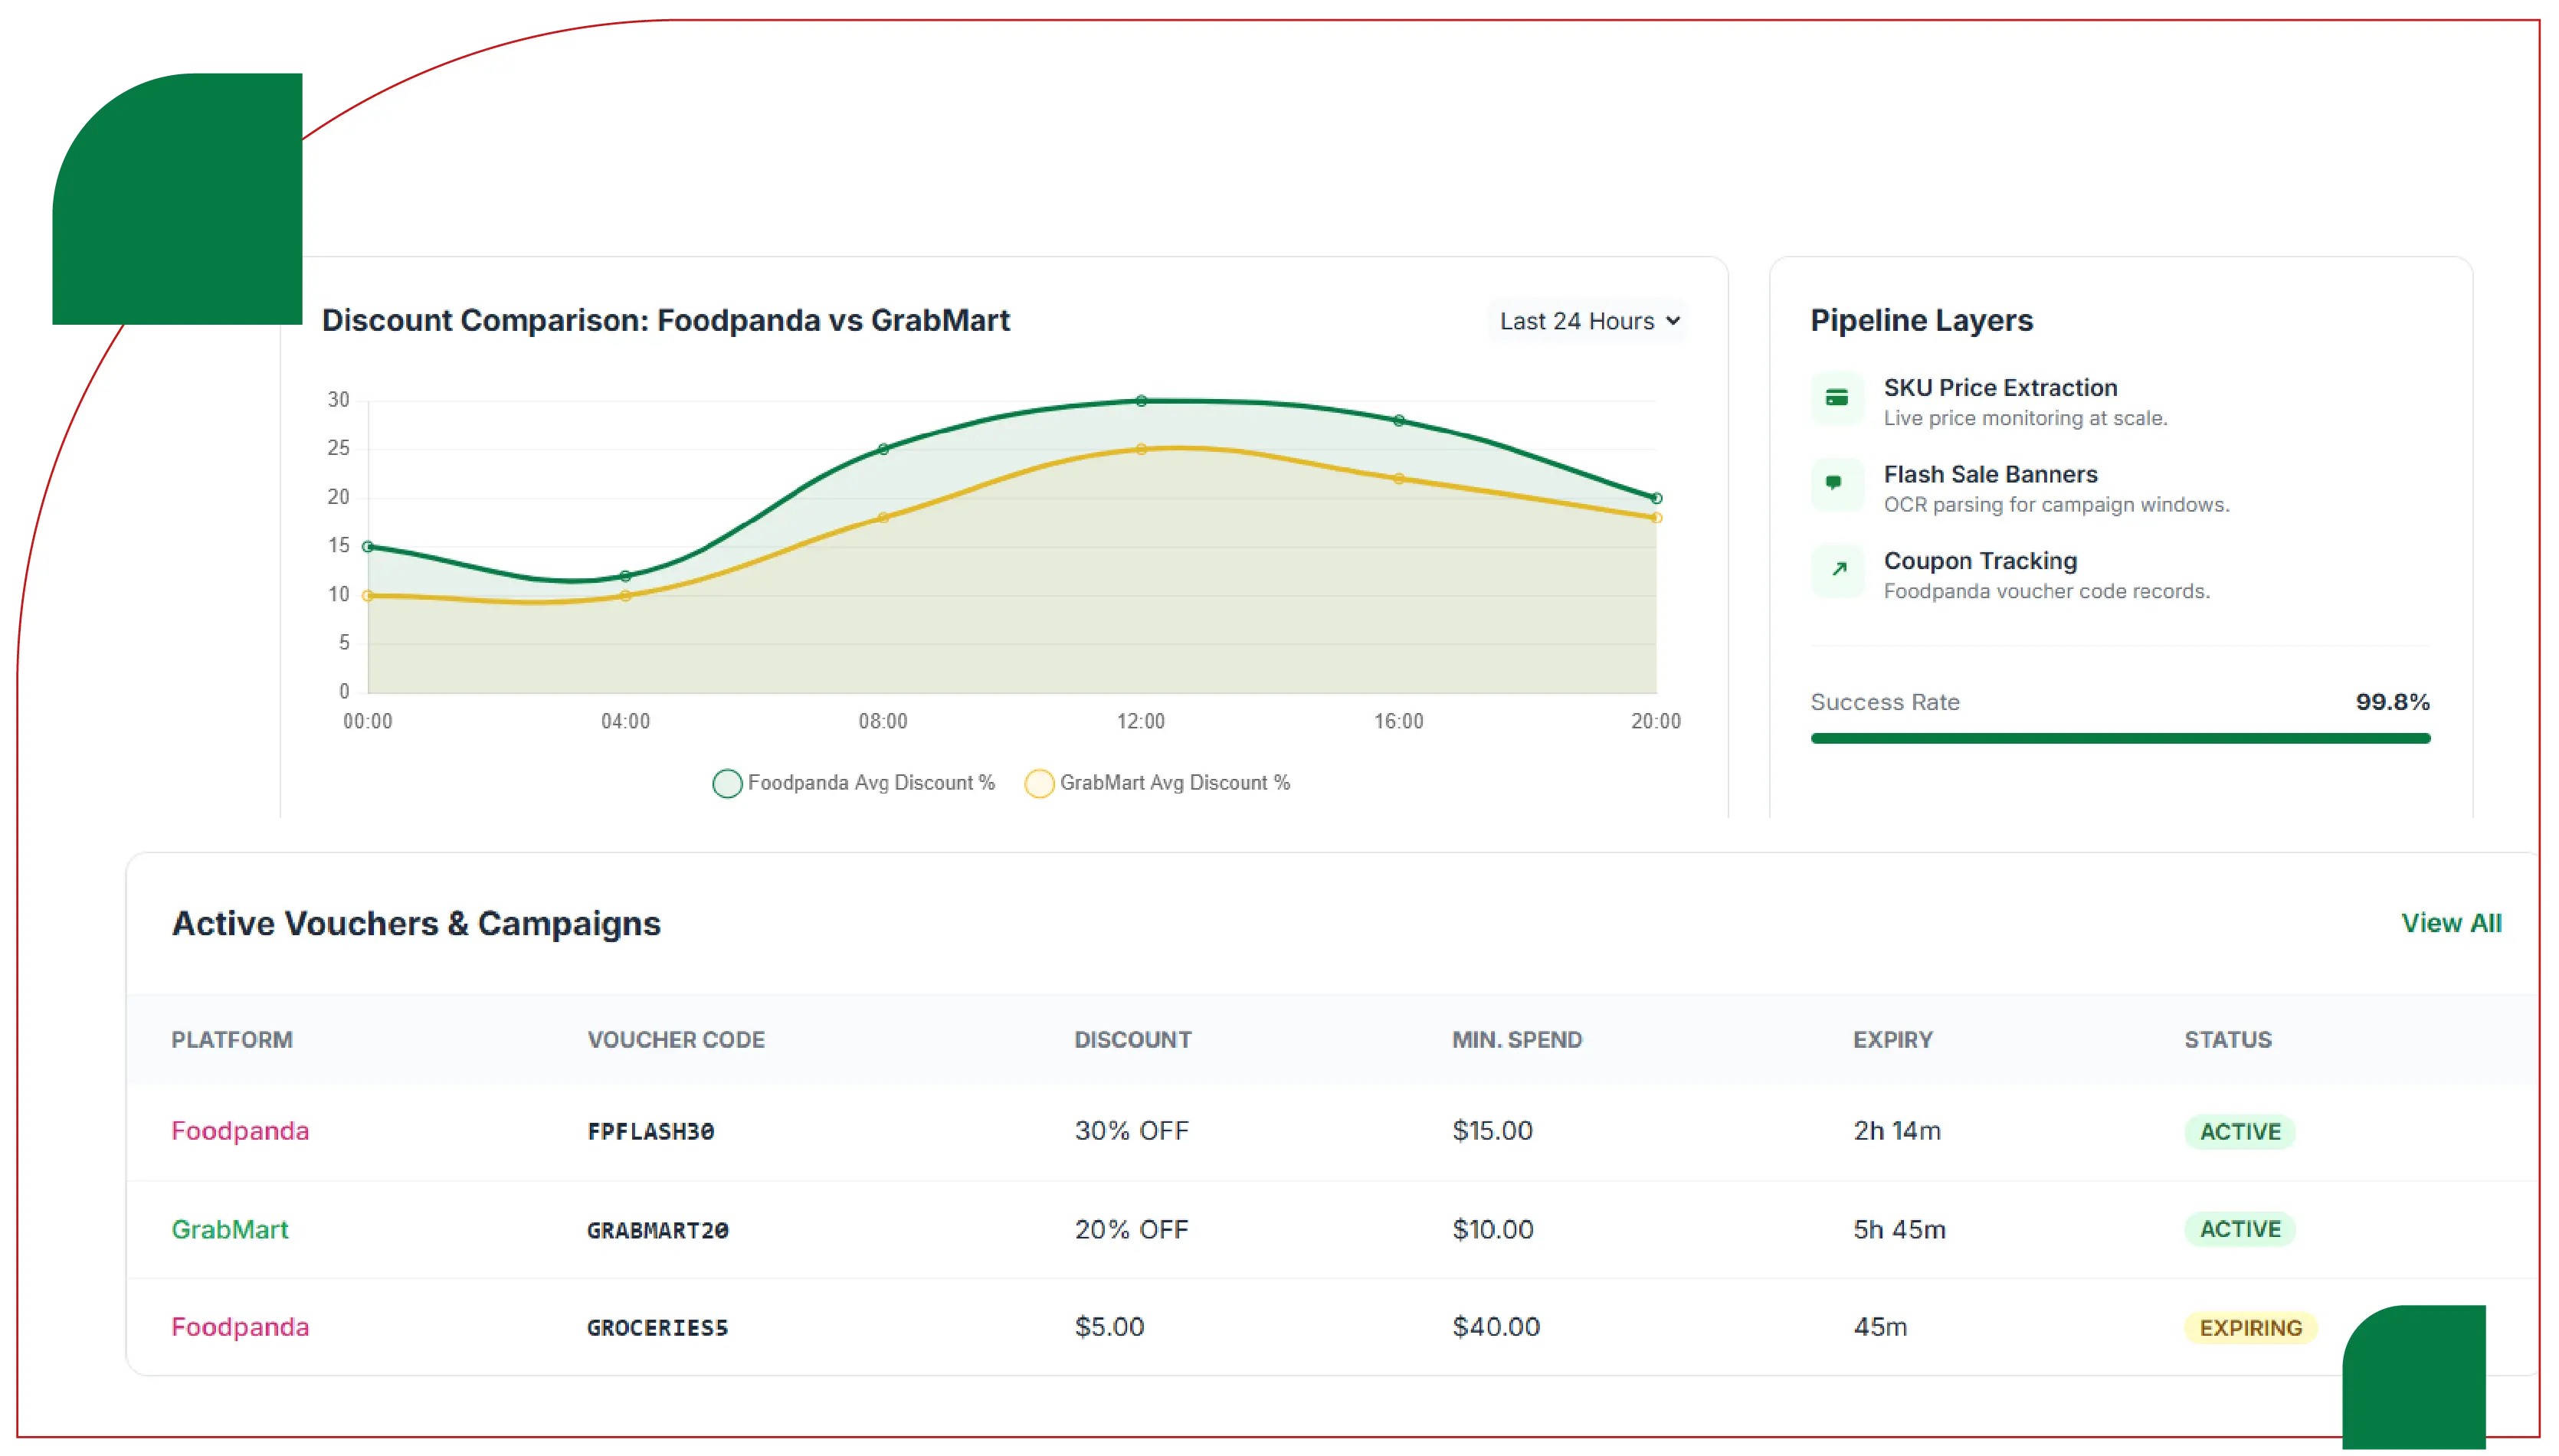The height and width of the screenshot is (1456, 2559).
Task: Click the EXPIRING status badge
Action: pos(2250,1327)
